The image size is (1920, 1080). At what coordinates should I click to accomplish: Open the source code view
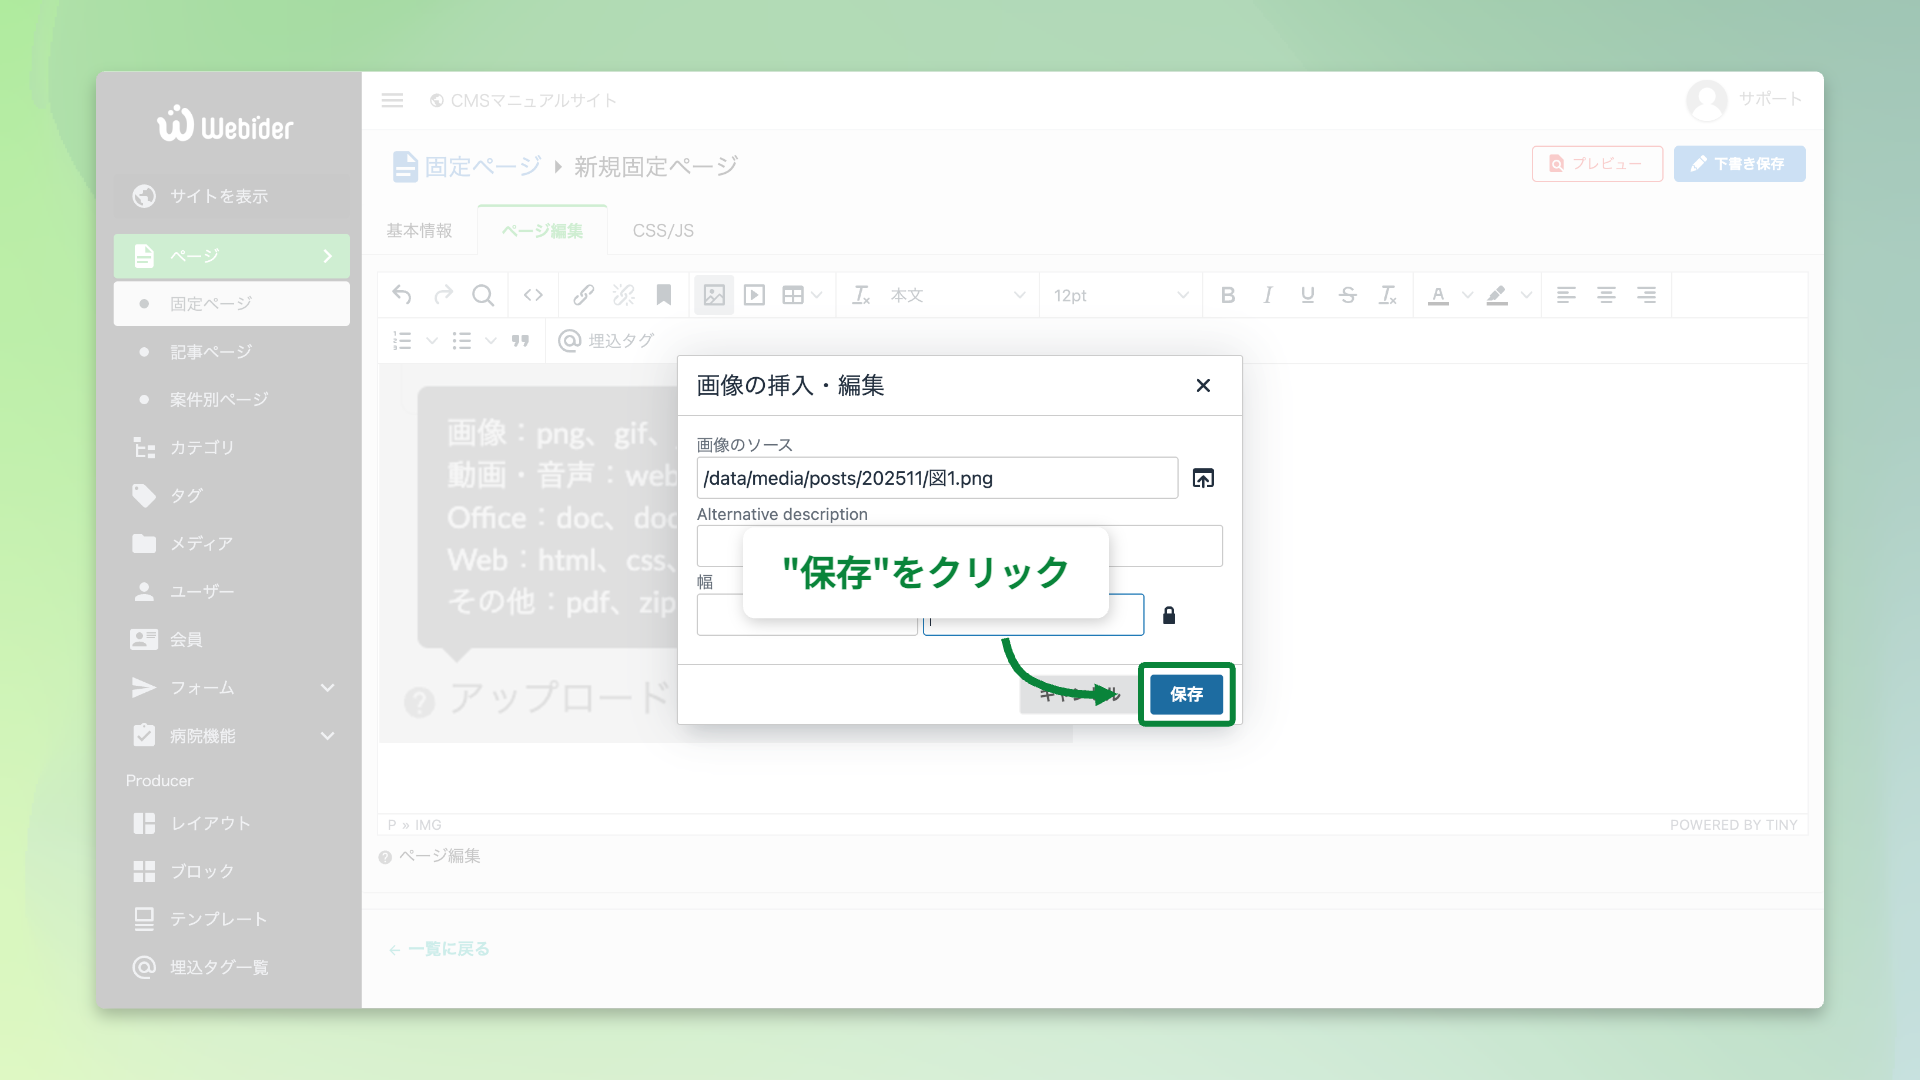533,295
